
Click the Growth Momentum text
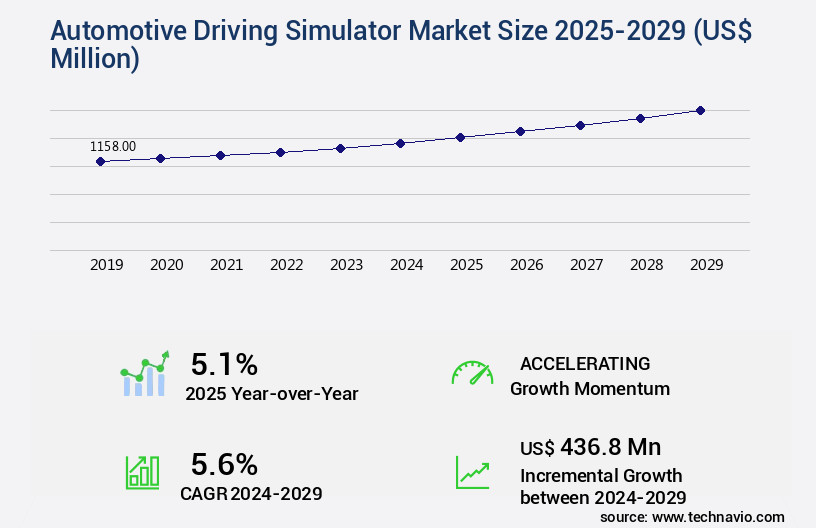pos(590,388)
